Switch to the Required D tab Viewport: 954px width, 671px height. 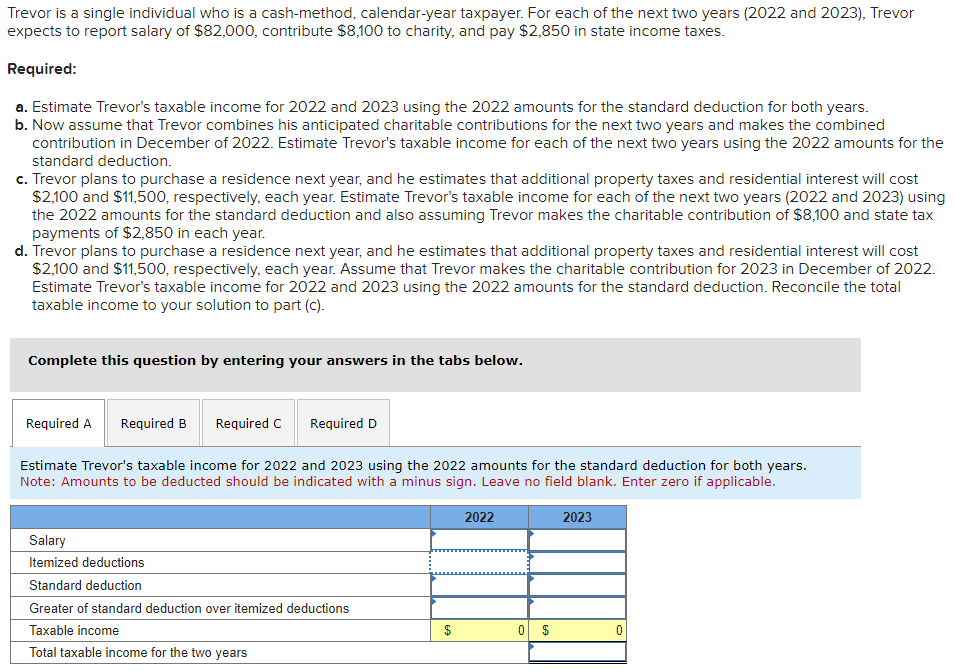click(342, 422)
